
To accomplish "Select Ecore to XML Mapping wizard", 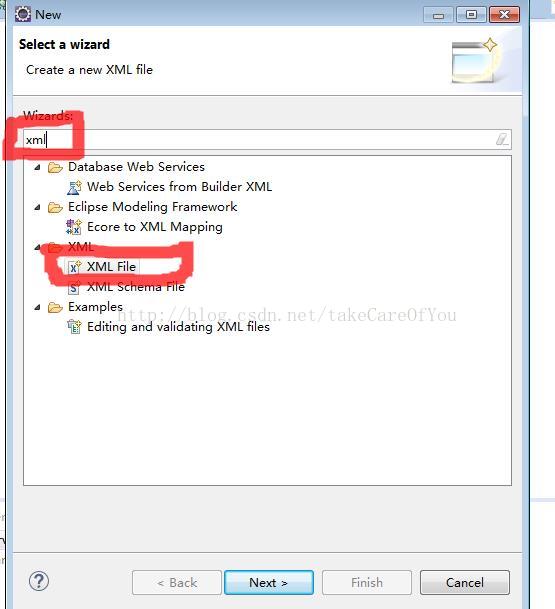I will click(x=155, y=227).
